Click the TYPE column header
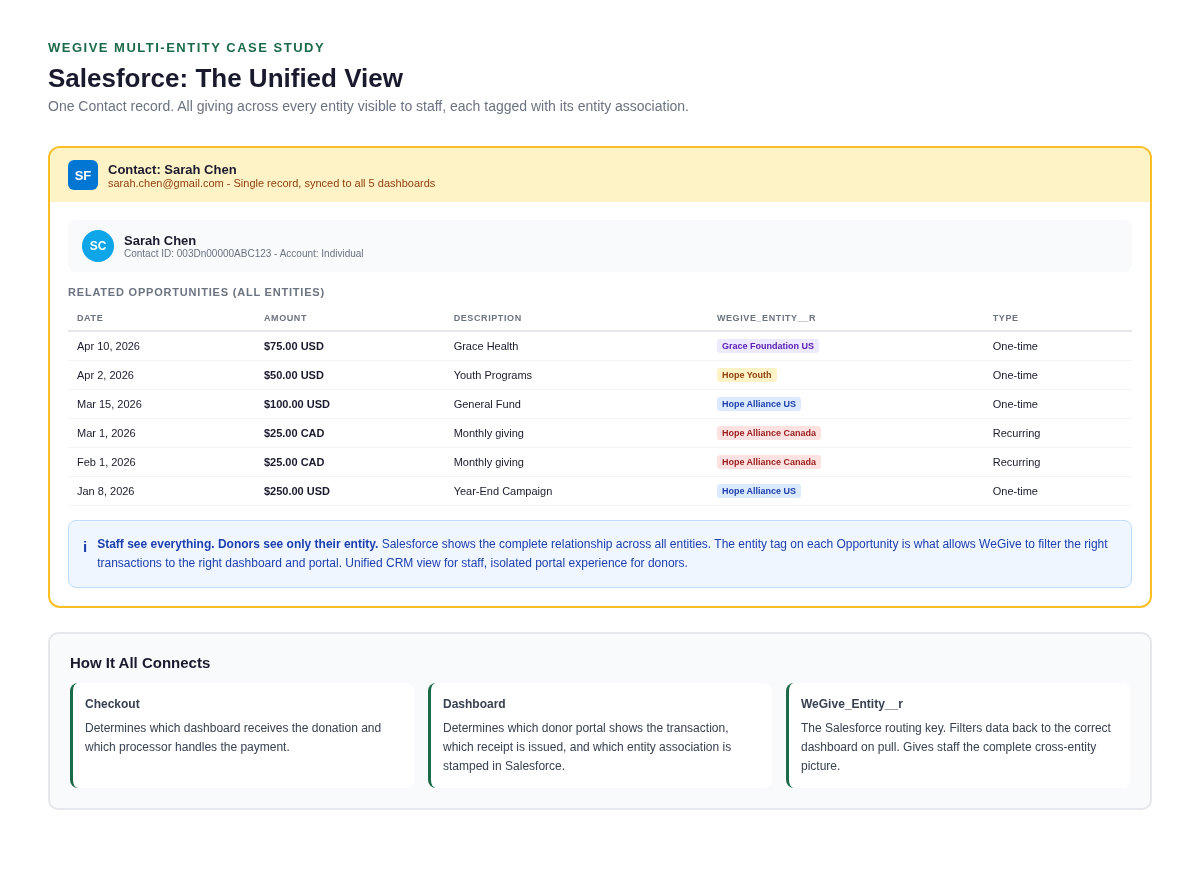This screenshot has height=870, width=1200. [x=1005, y=318]
